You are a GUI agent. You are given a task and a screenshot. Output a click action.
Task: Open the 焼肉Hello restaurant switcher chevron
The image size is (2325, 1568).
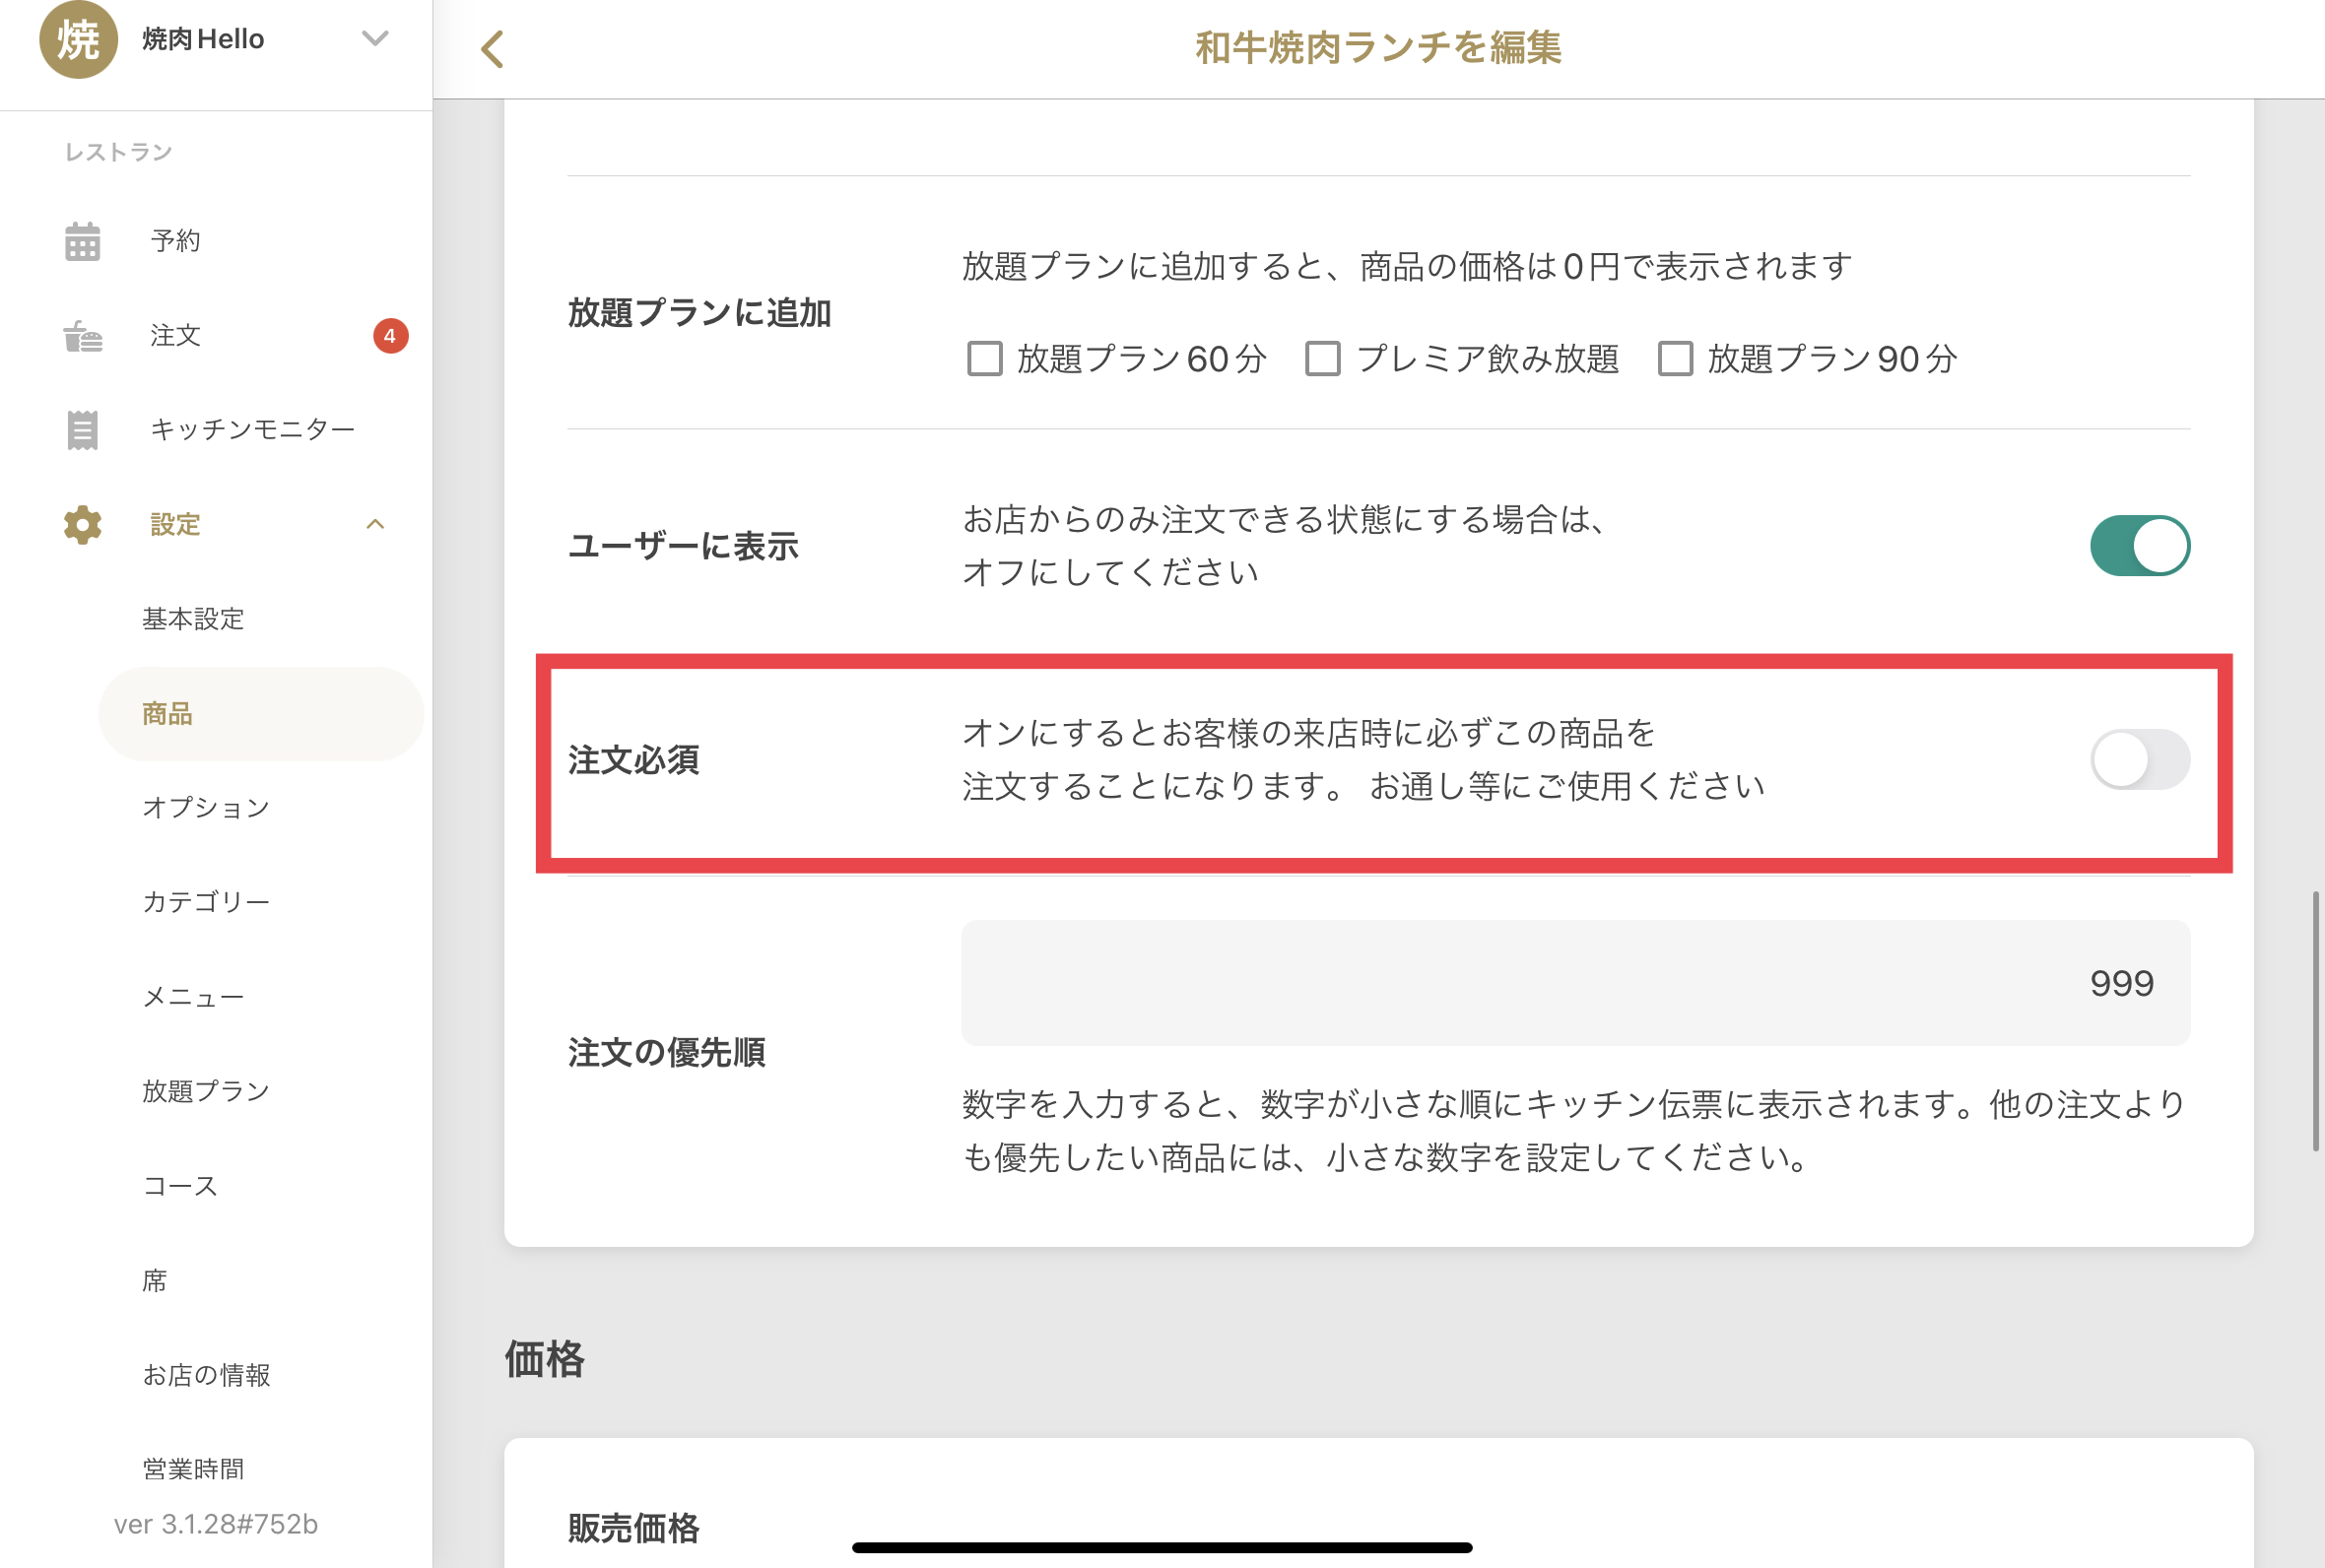click(375, 39)
